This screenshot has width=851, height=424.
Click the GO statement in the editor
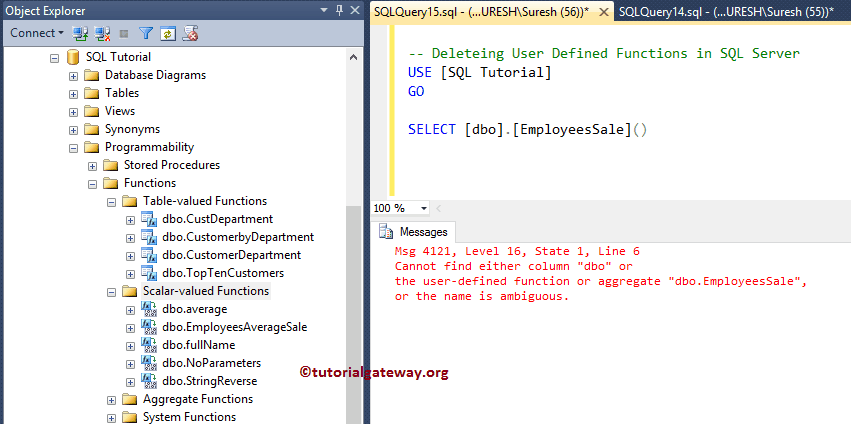click(x=416, y=92)
